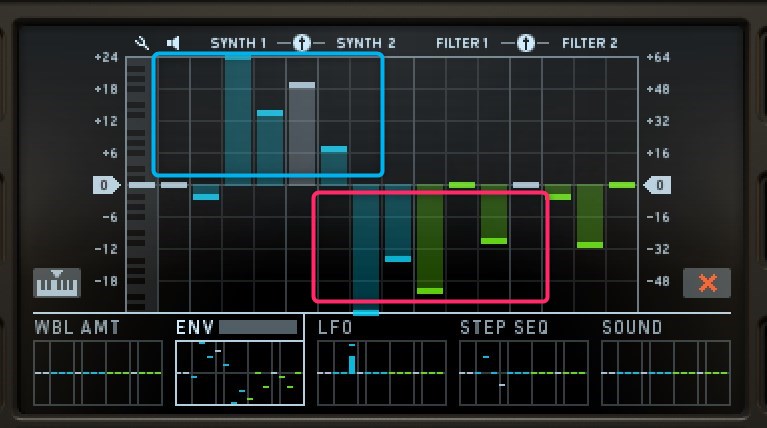Viewport: 767px width, 428px height.
Task: Click the left zero-level marker arrow
Action: click(x=107, y=185)
